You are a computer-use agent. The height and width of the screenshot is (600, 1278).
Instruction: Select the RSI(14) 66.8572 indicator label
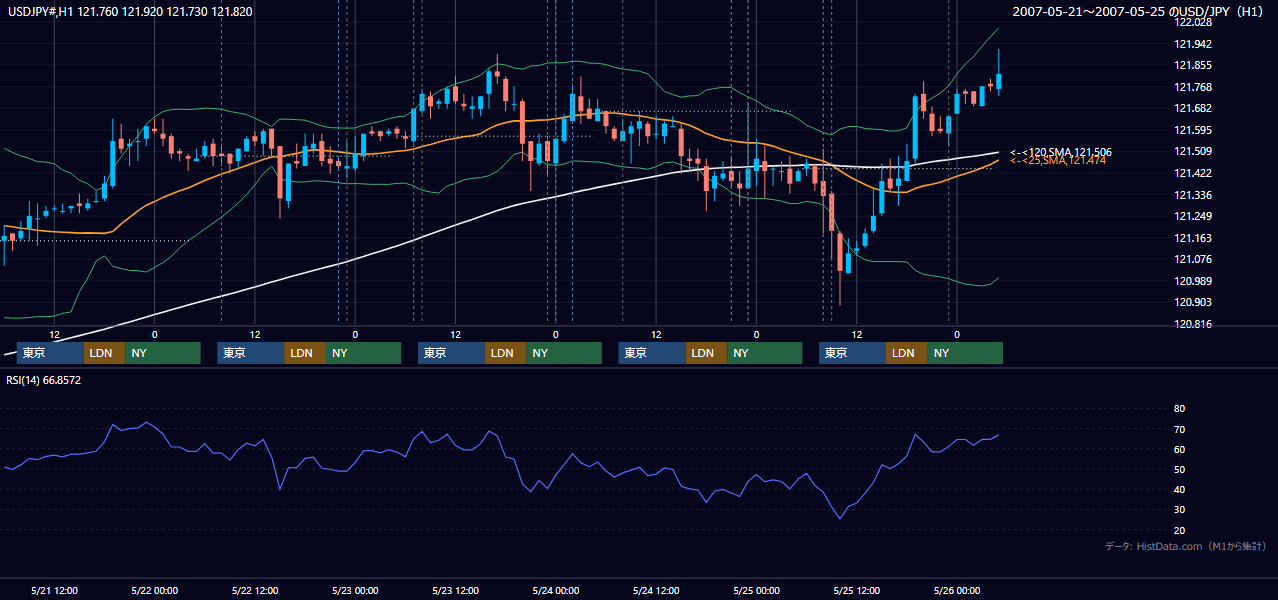click(43, 380)
